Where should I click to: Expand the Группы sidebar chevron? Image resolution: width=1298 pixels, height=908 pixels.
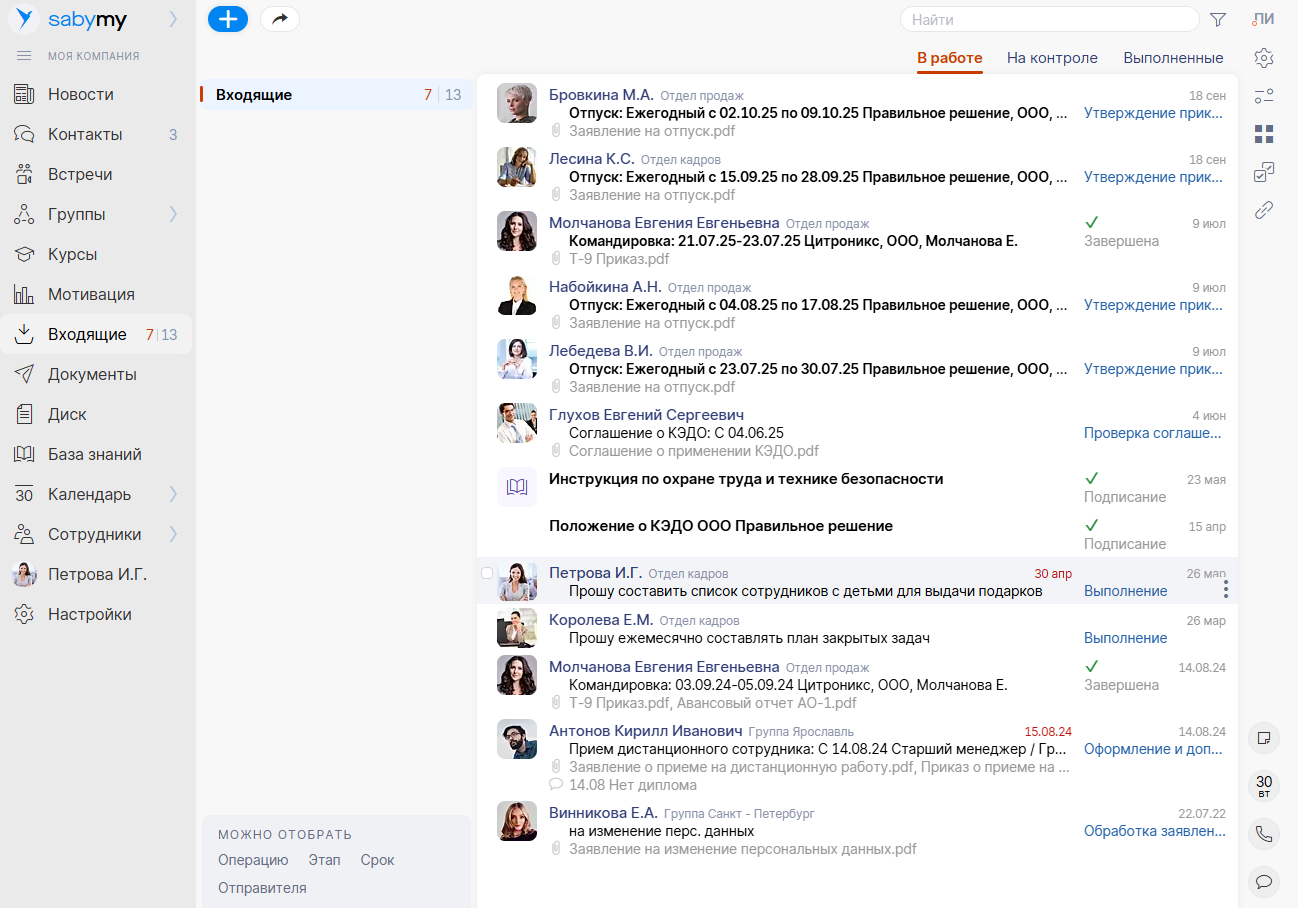pyautogui.click(x=173, y=214)
